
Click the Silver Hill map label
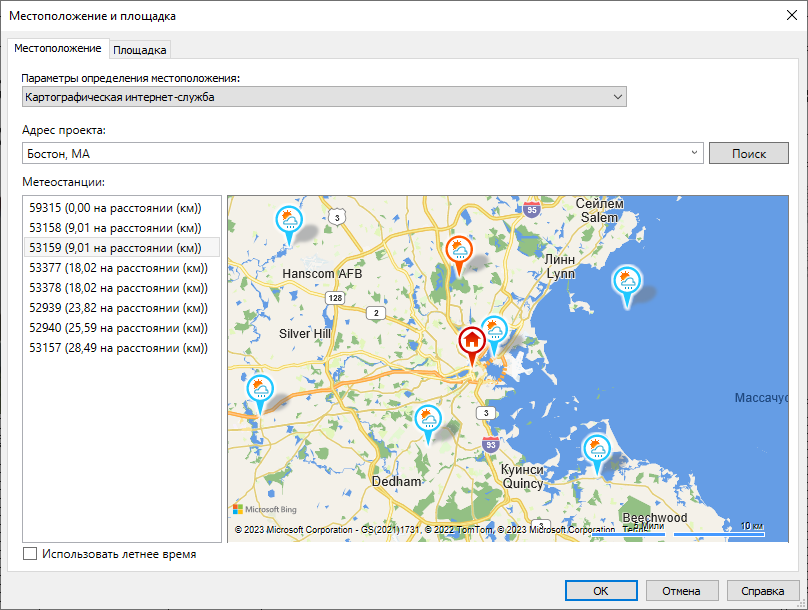(305, 333)
